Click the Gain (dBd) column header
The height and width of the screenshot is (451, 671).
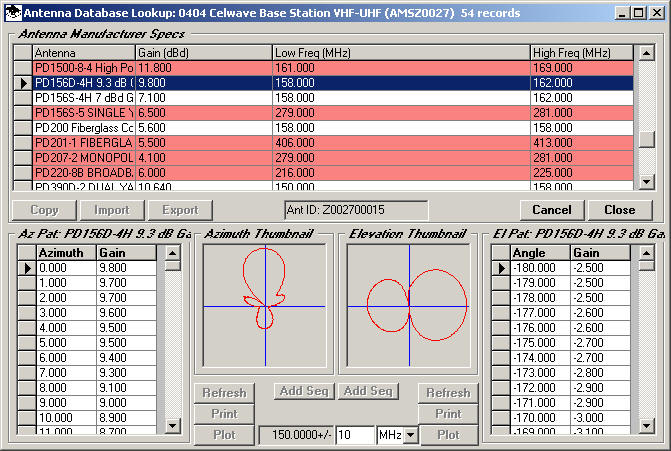click(204, 53)
